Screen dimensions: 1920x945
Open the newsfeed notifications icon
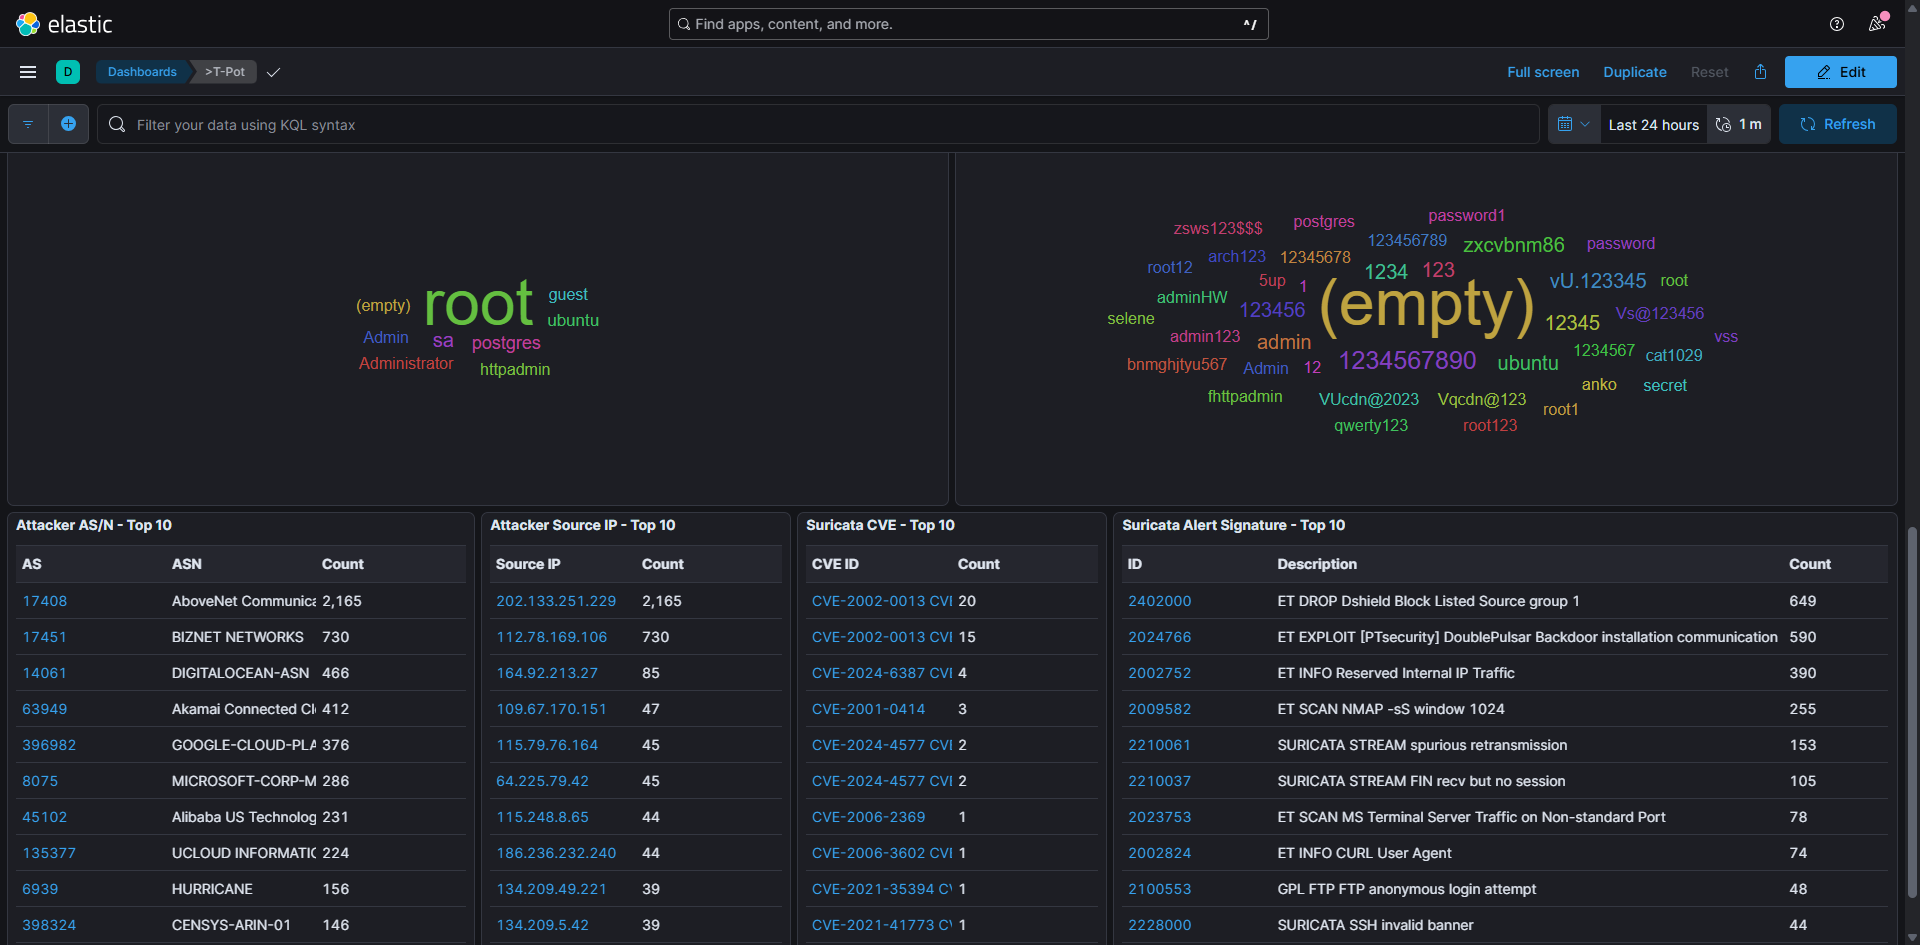(1877, 24)
